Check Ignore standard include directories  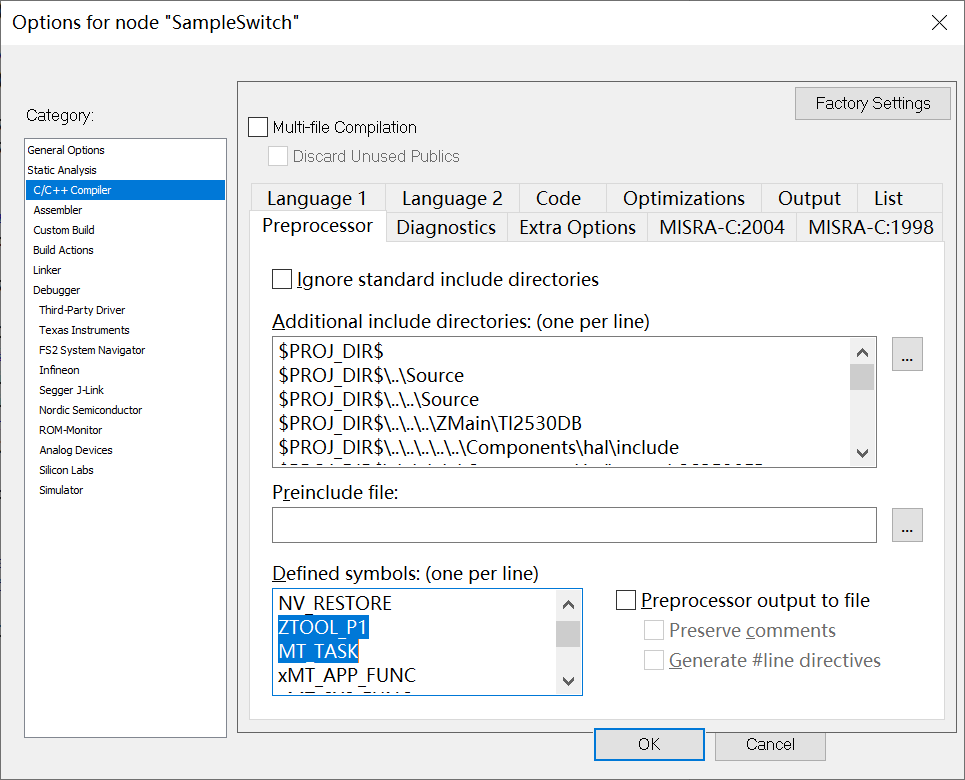tap(282, 279)
